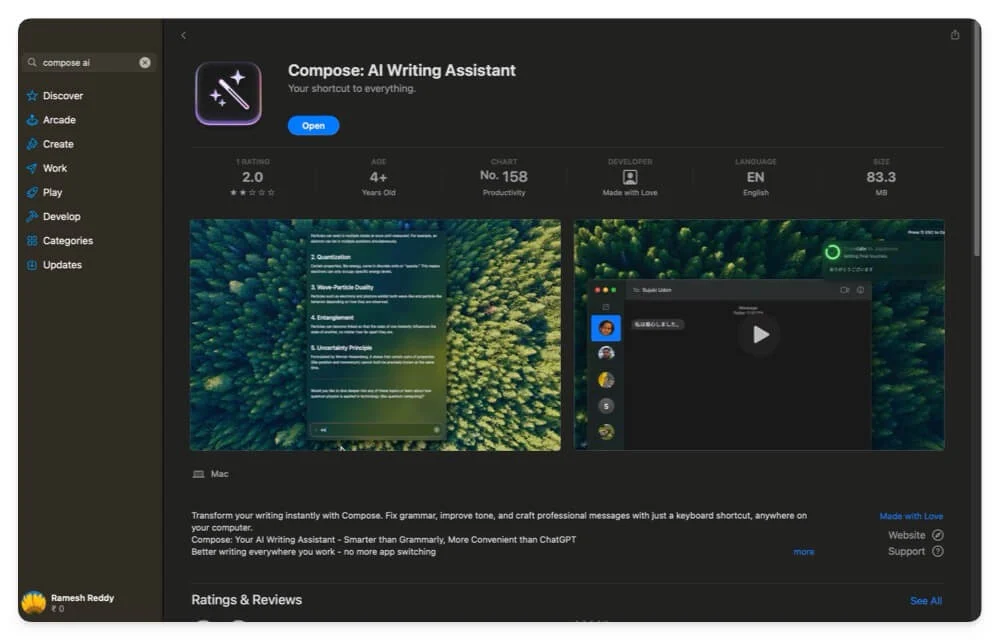The image size is (1000, 640).
Task: Click the Develop hammer icon
Action: tap(32, 217)
